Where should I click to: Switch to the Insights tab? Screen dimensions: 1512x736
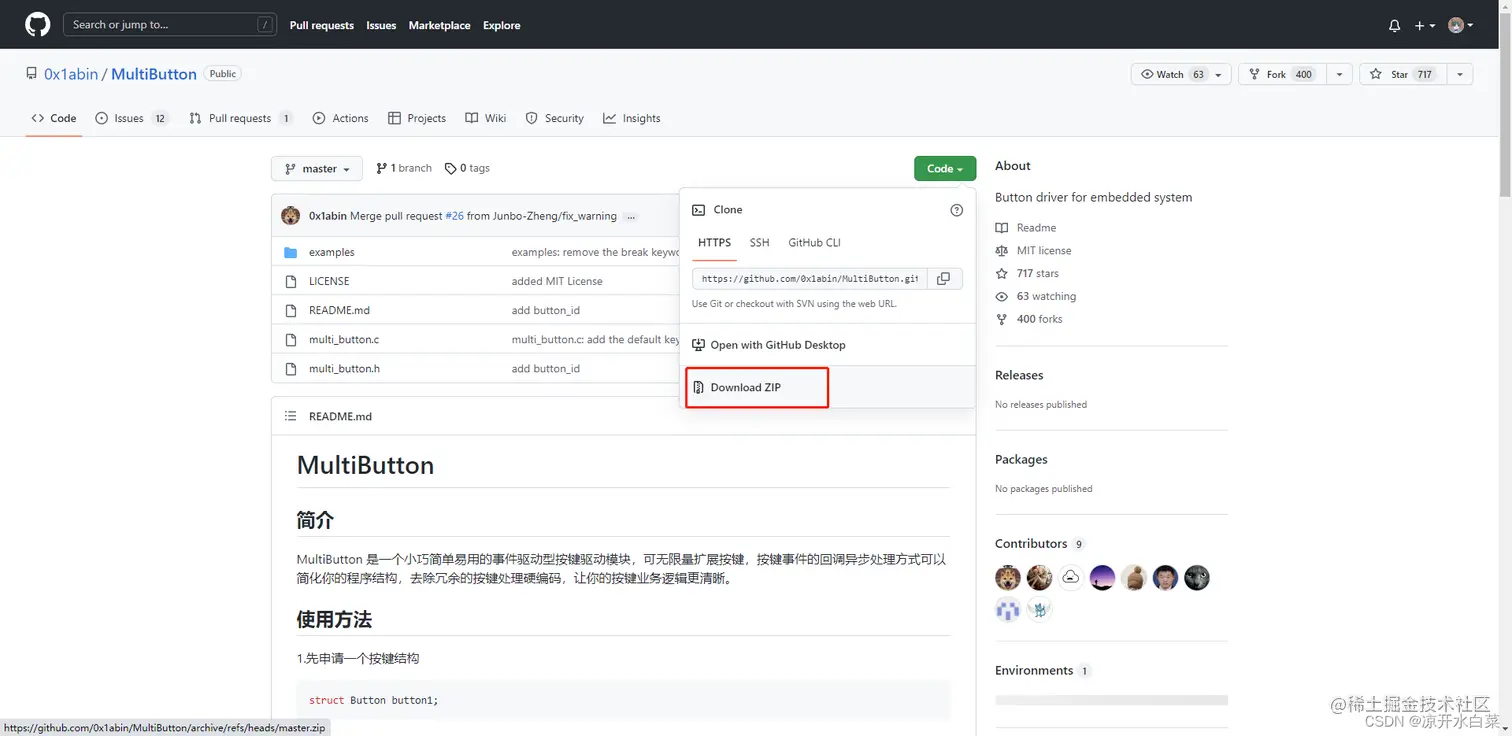click(x=632, y=118)
